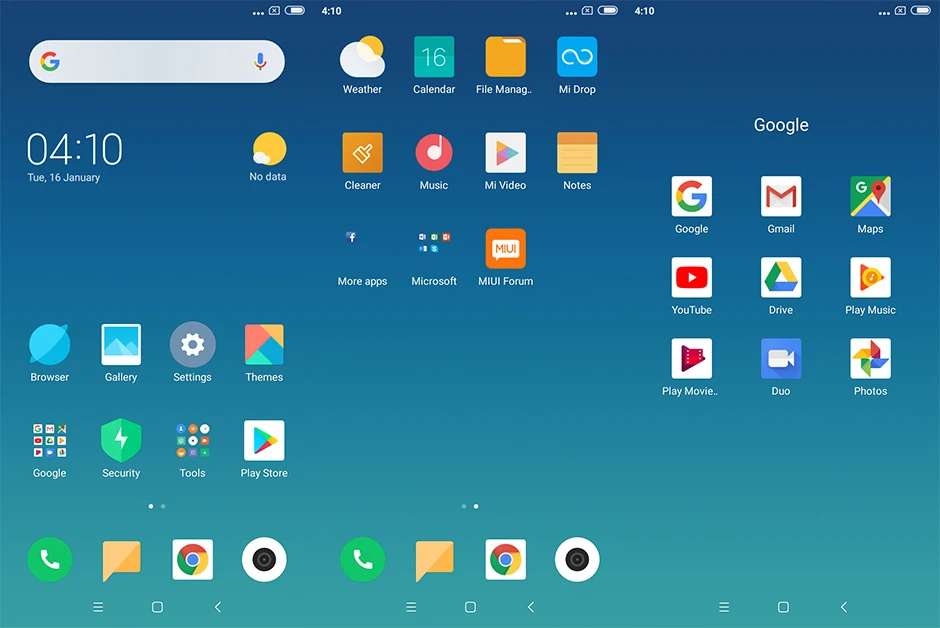Image resolution: width=940 pixels, height=628 pixels.
Task: Open the Weather app
Action: tap(362, 57)
